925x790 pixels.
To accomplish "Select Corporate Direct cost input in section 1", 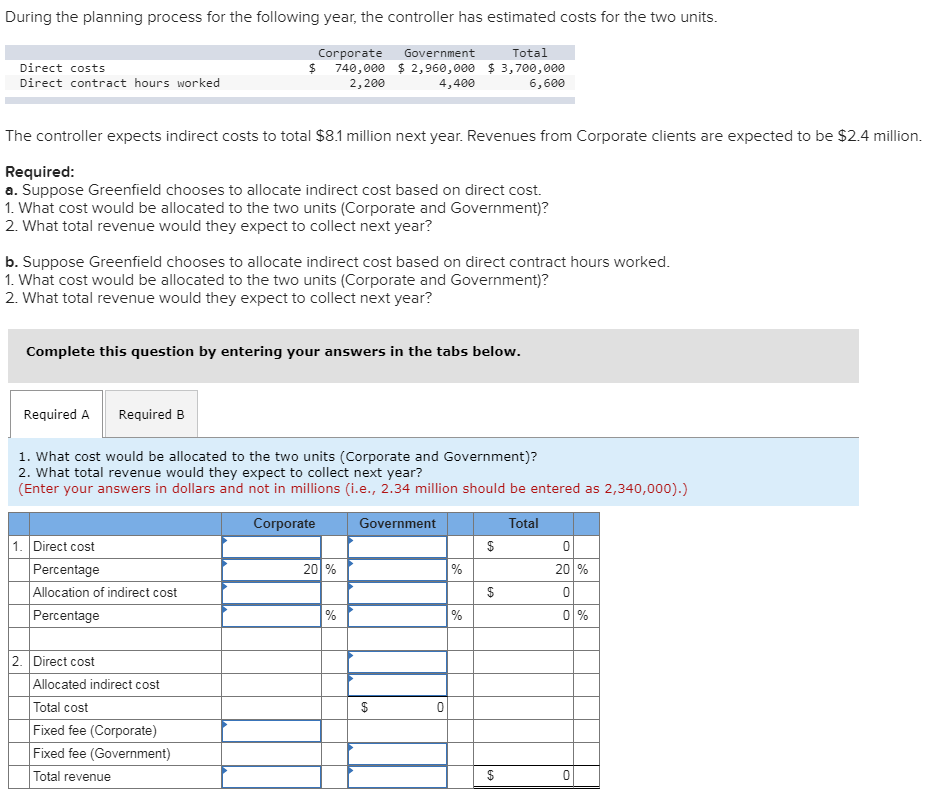I will pos(271,547).
